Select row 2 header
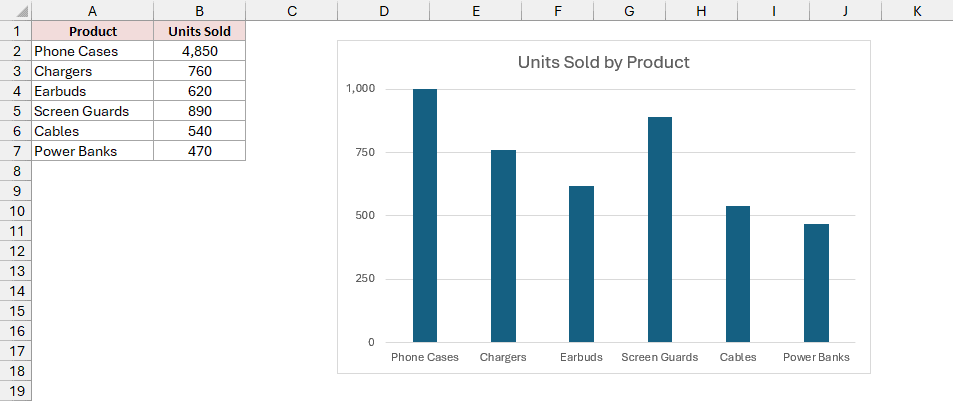This screenshot has height=401, width=953. tap(16, 51)
